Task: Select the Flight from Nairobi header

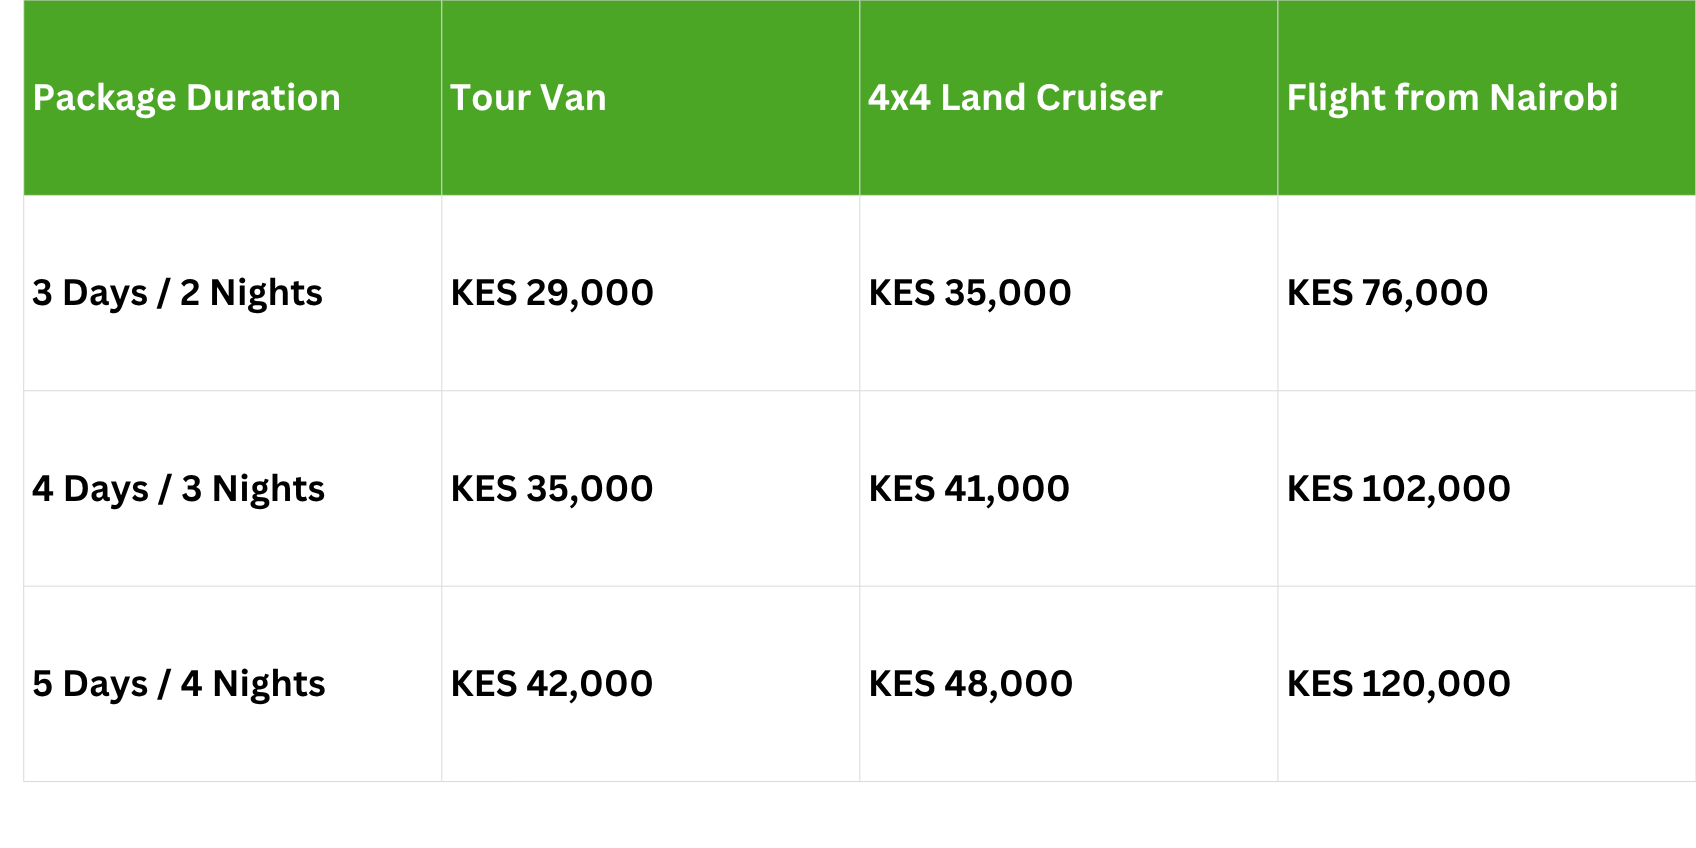Action: tap(1452, 98)
